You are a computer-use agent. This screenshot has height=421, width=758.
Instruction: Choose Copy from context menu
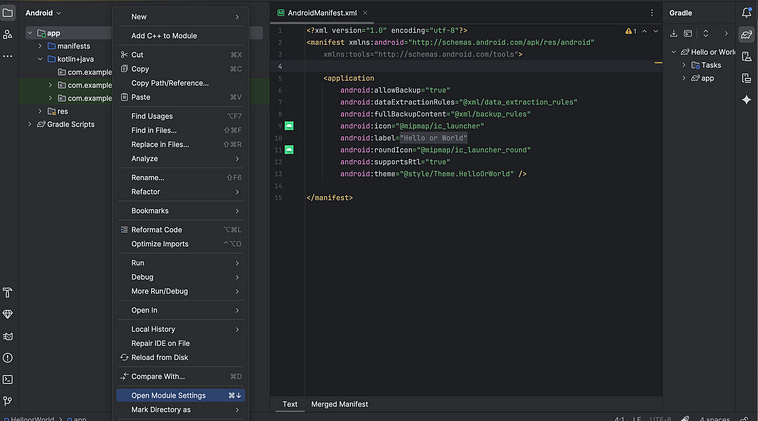click(x=180, y=69)
